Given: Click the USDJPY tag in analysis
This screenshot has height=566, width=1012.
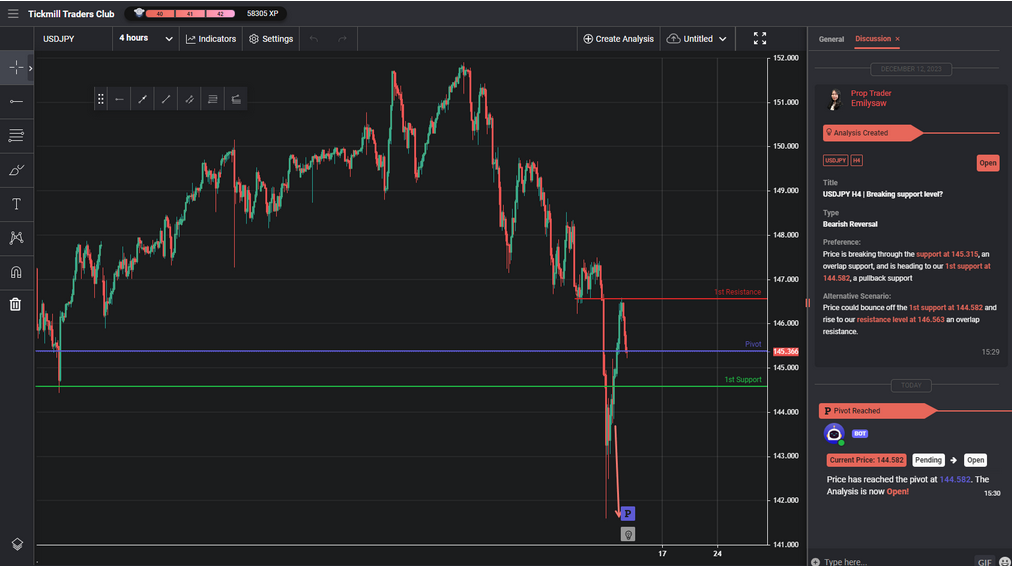Looking at the screenshot, I should (x=835, y=160).
